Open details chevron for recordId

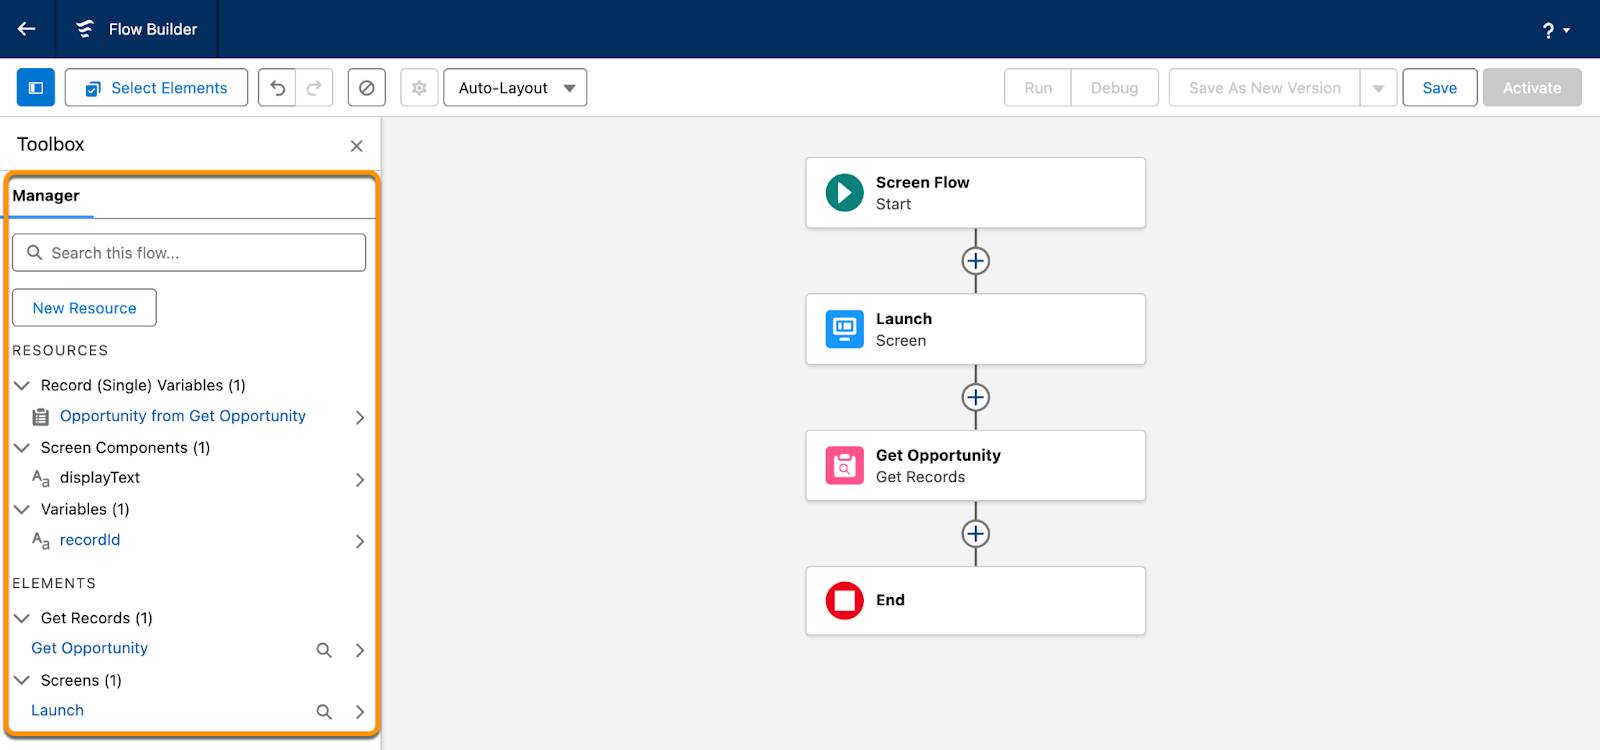point(360,542)
